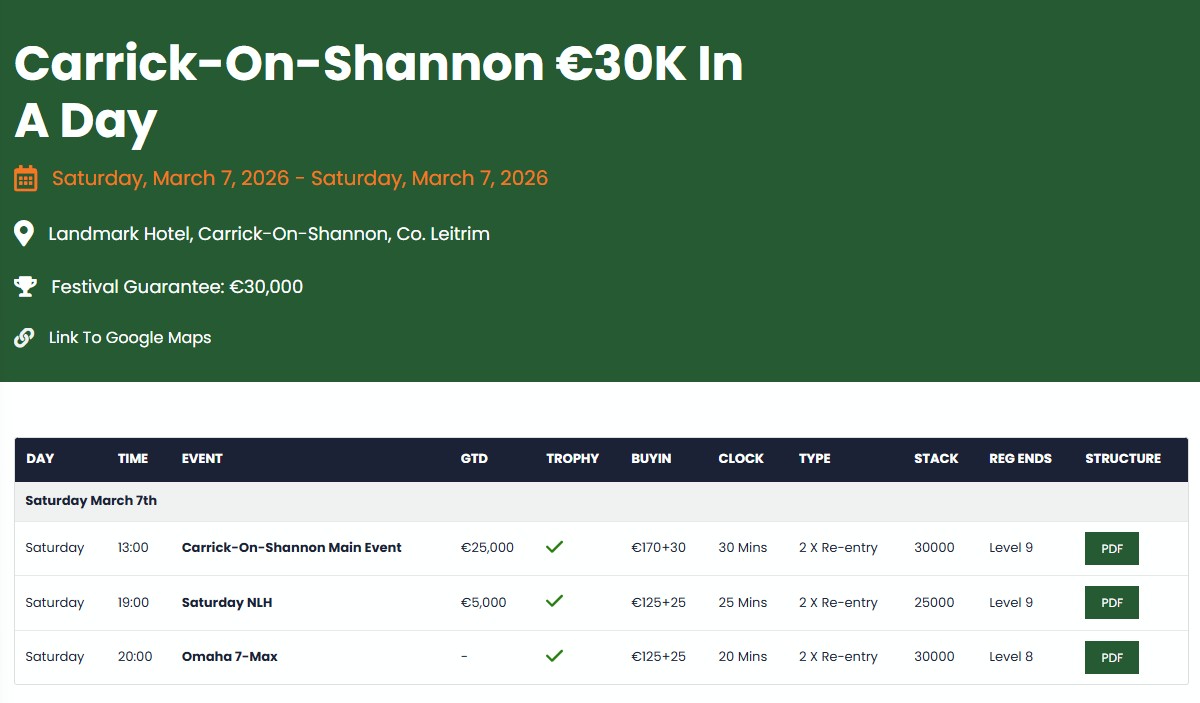
Task: Select the Omaha 7-Max event name
Action: (x=230, y=657)
